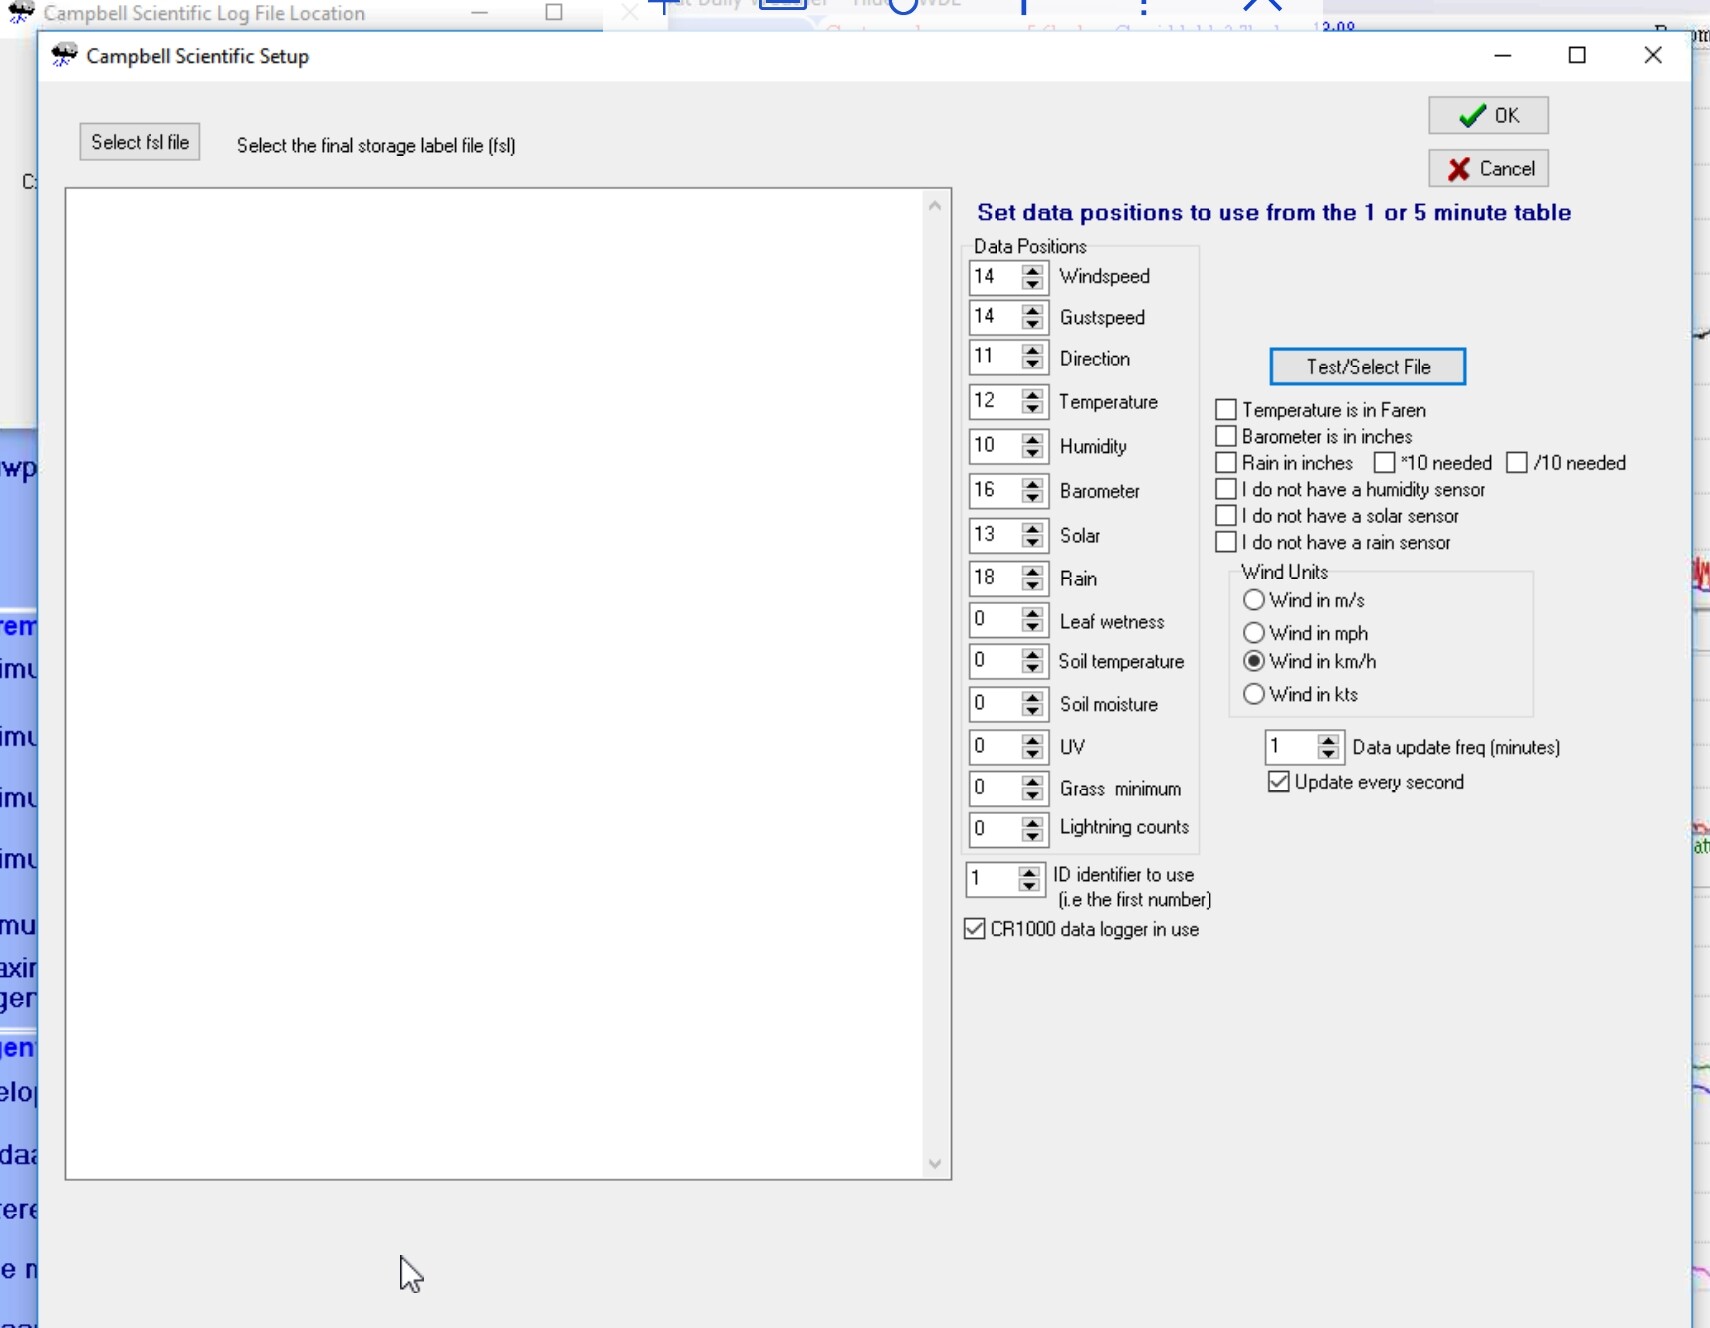Click the ID identifier stepper arrows
This screenshot has height=1328, width=1710.
(x=1029, y=879)
